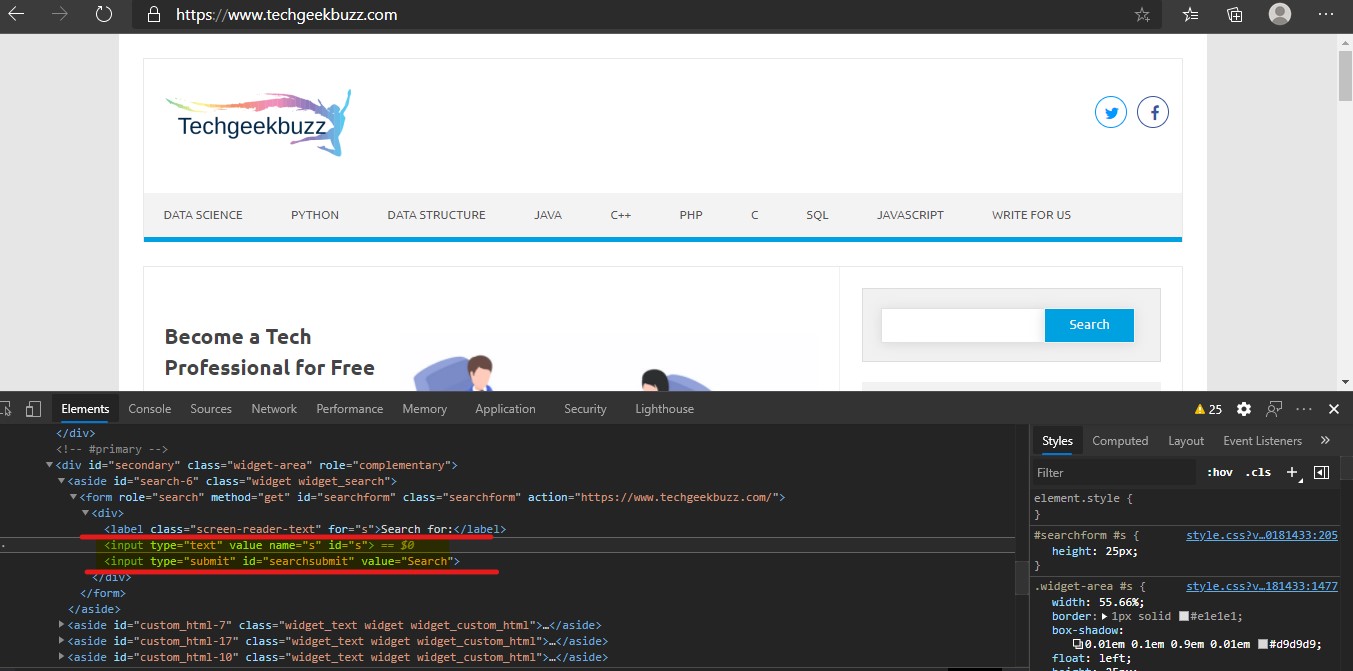Toggle the computed styles sidebar pane
Image resolution: width=1353 pixels, height=671 pixels.
pyautogui.click(x=1321, y=472)
